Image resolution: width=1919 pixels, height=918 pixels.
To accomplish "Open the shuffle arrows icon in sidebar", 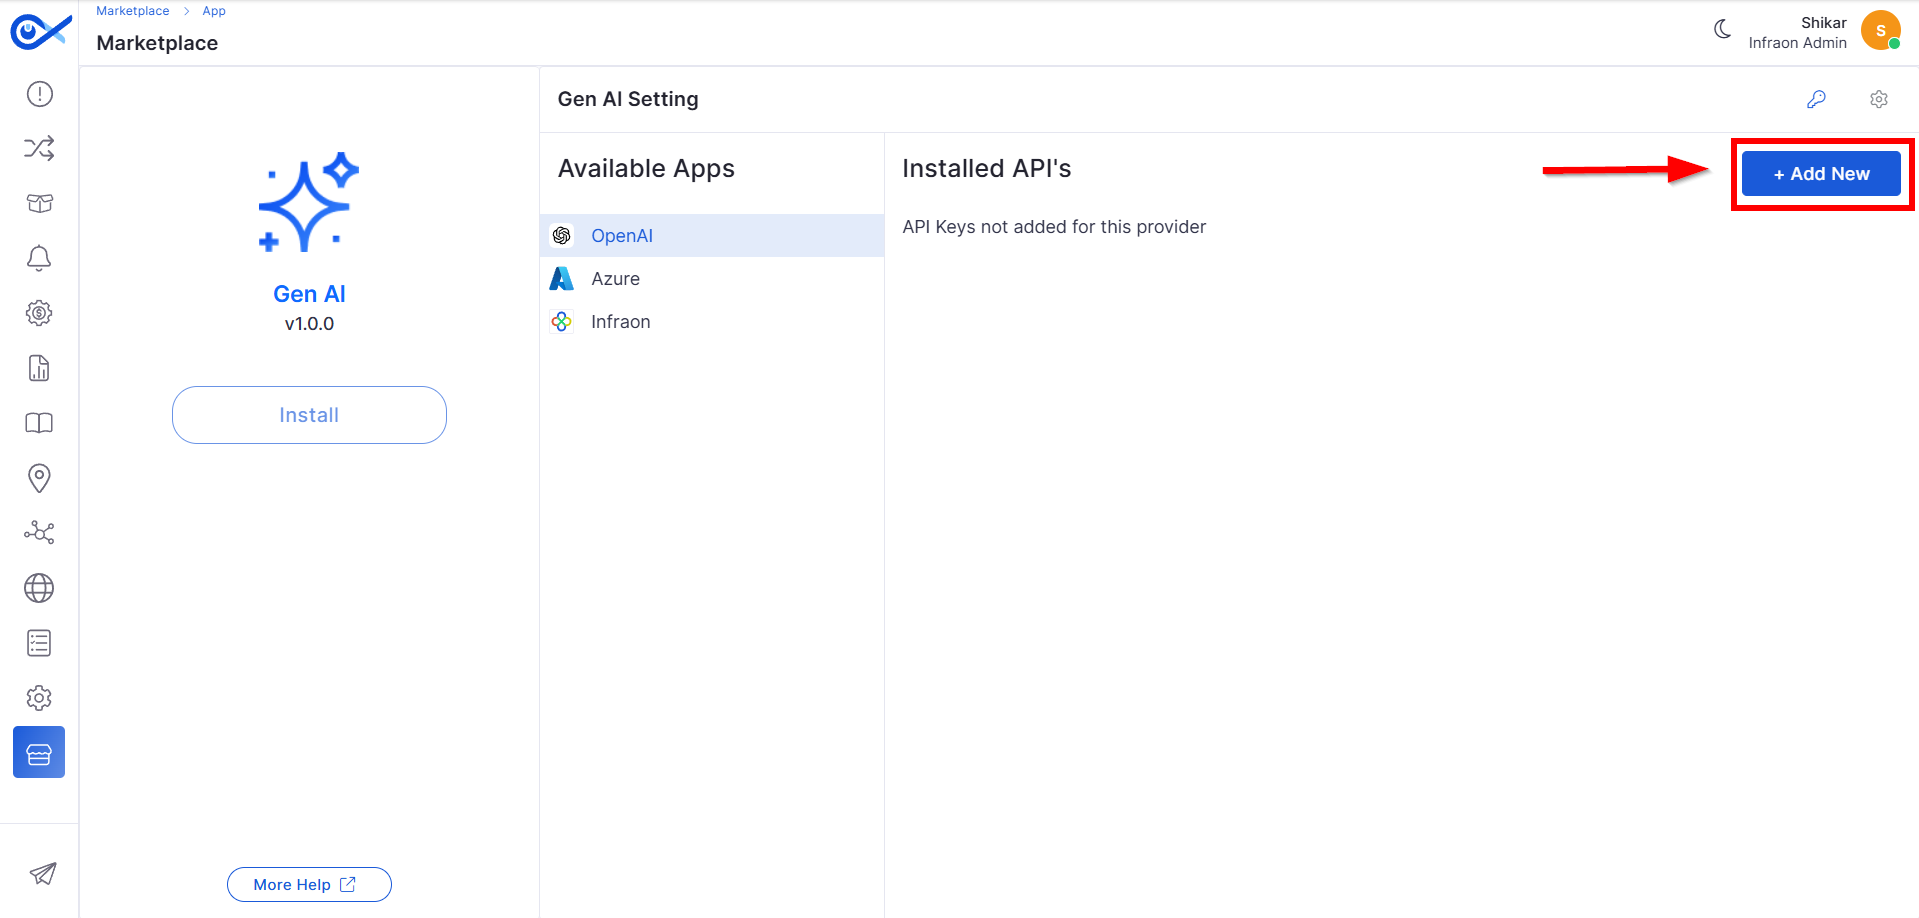I will coord(39,149).
